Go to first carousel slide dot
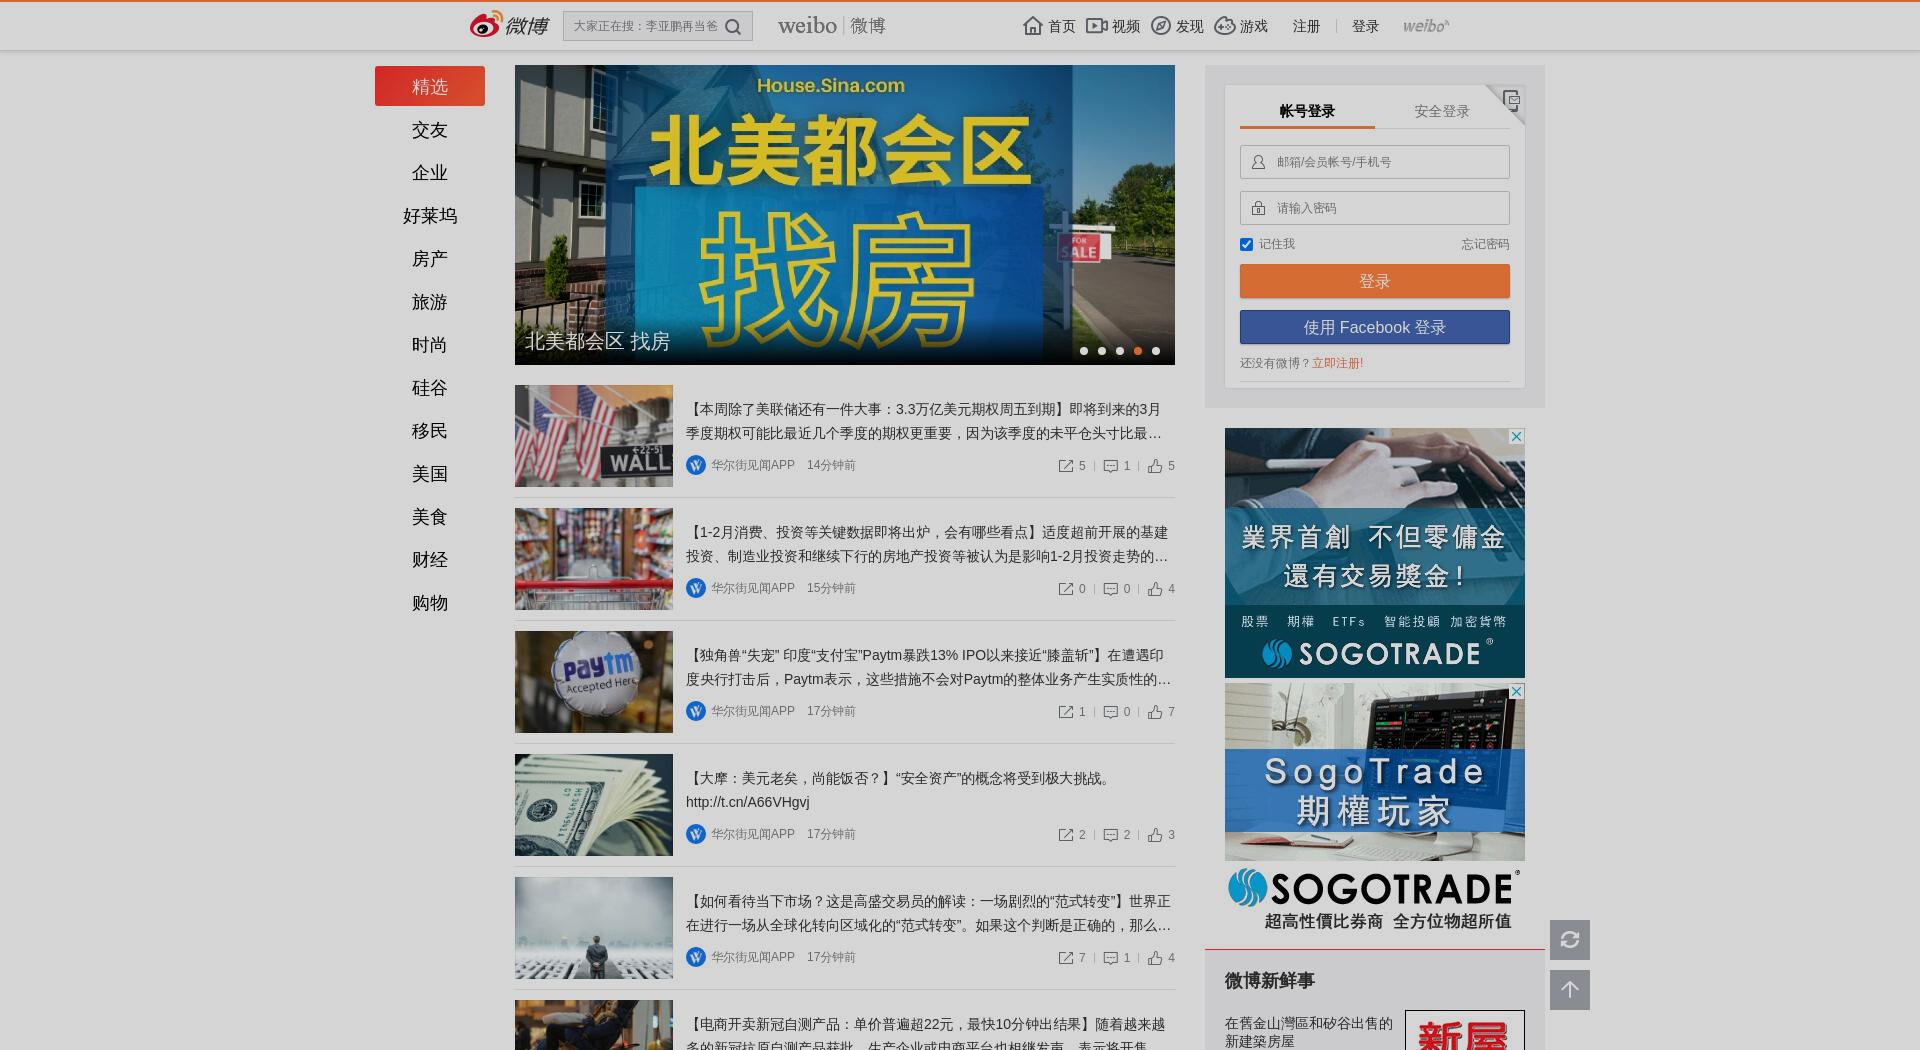The image size is (1920, 1050). [1084, 351]
